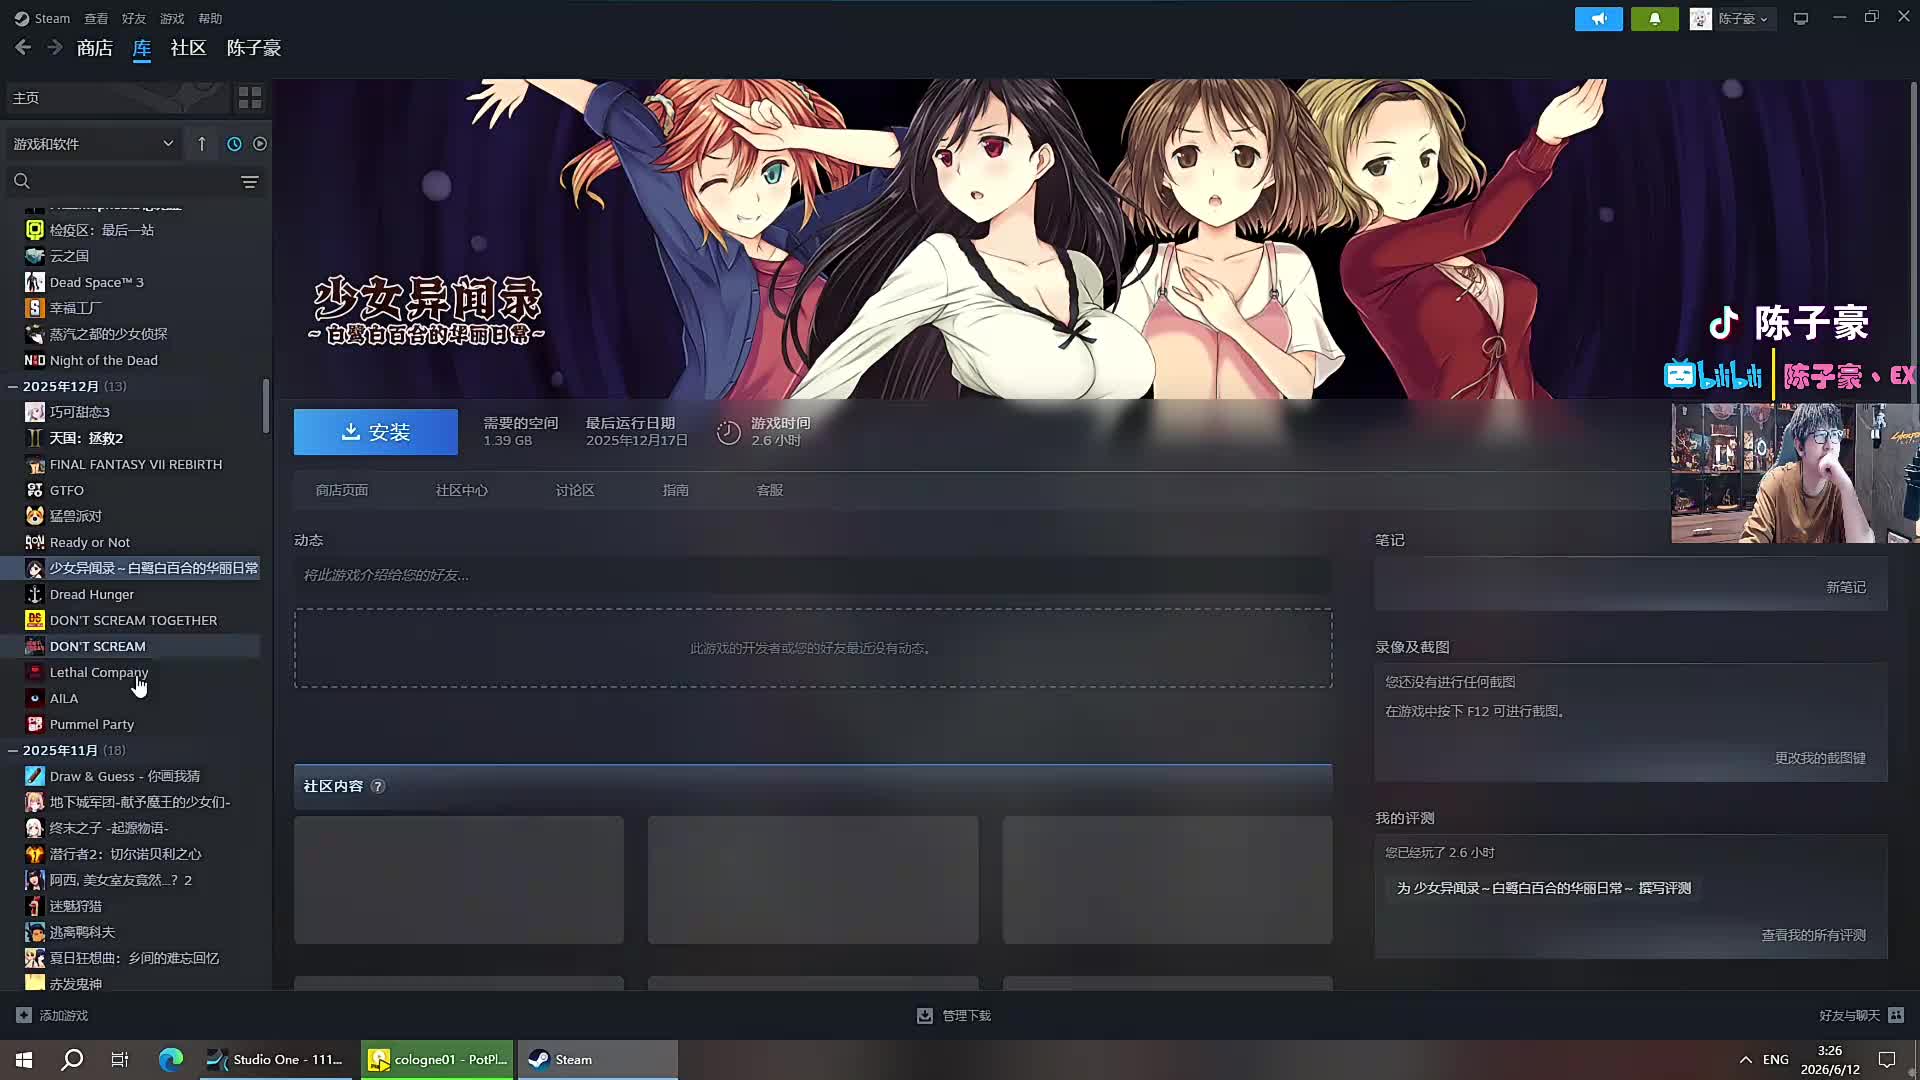Open the 商店页面 game tab

point(342,490)
